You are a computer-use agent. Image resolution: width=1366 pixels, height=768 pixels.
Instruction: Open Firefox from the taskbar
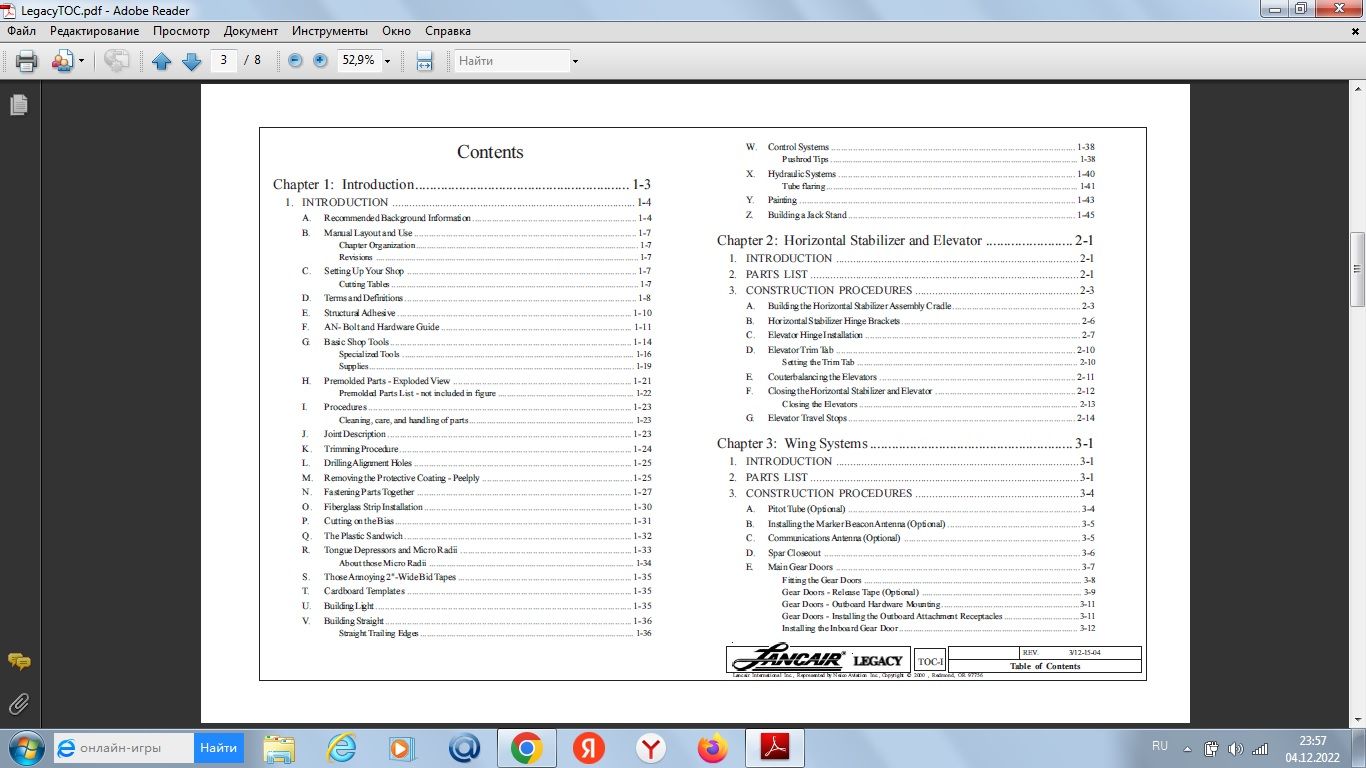pyautogui.click(x=713, y=747)
